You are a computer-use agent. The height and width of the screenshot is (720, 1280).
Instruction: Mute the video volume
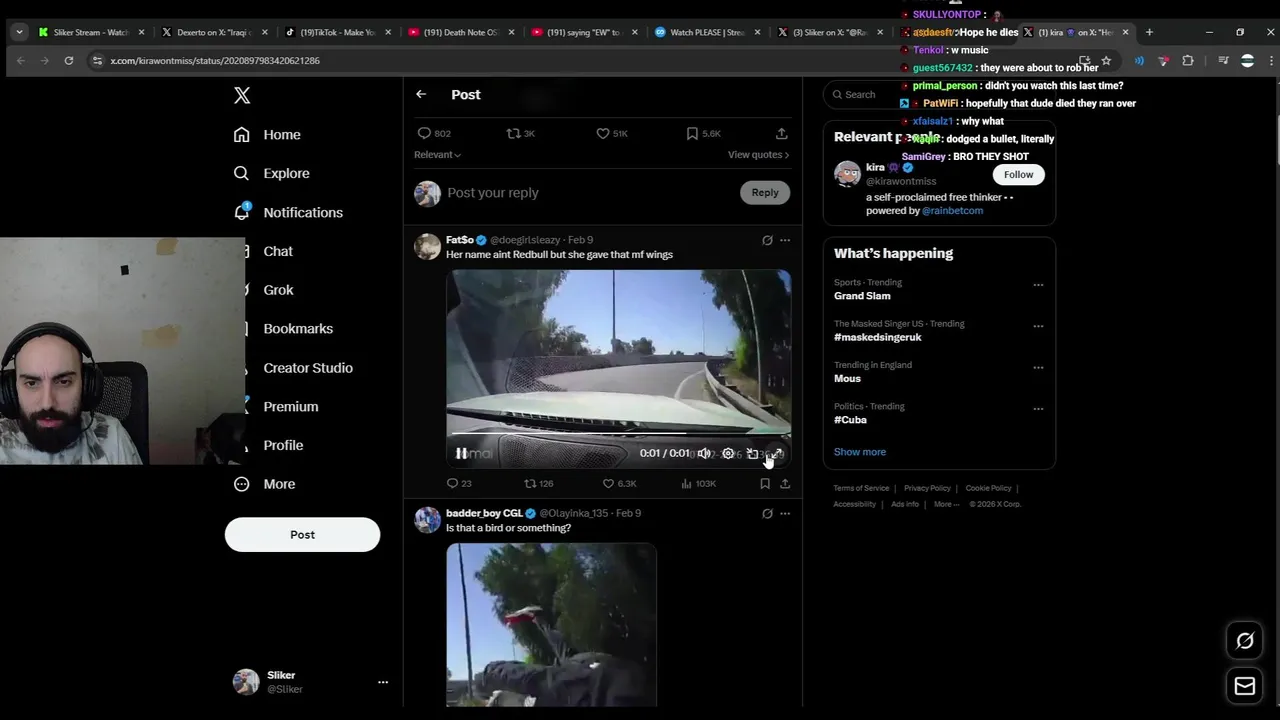click(704, 453)
